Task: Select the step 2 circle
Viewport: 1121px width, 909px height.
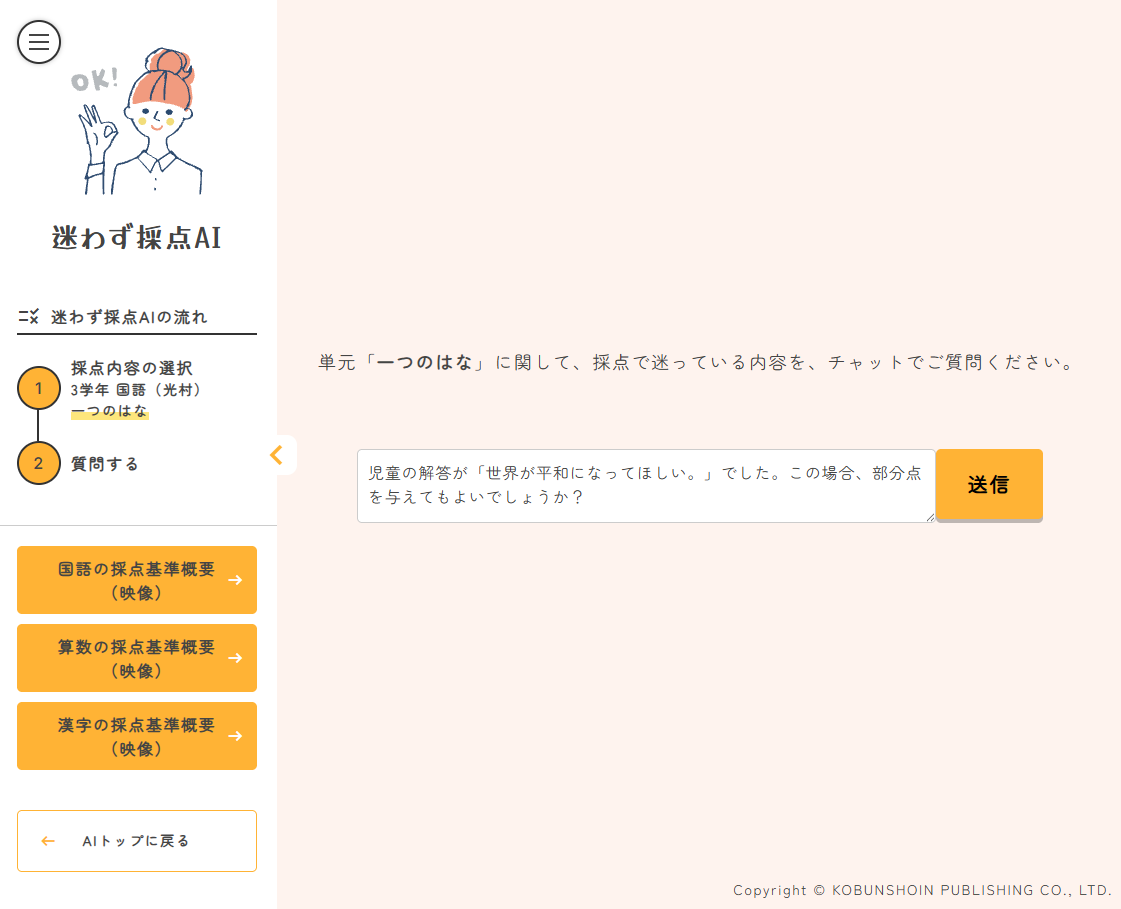Action: pyautogui.click(x=39, y=463)
